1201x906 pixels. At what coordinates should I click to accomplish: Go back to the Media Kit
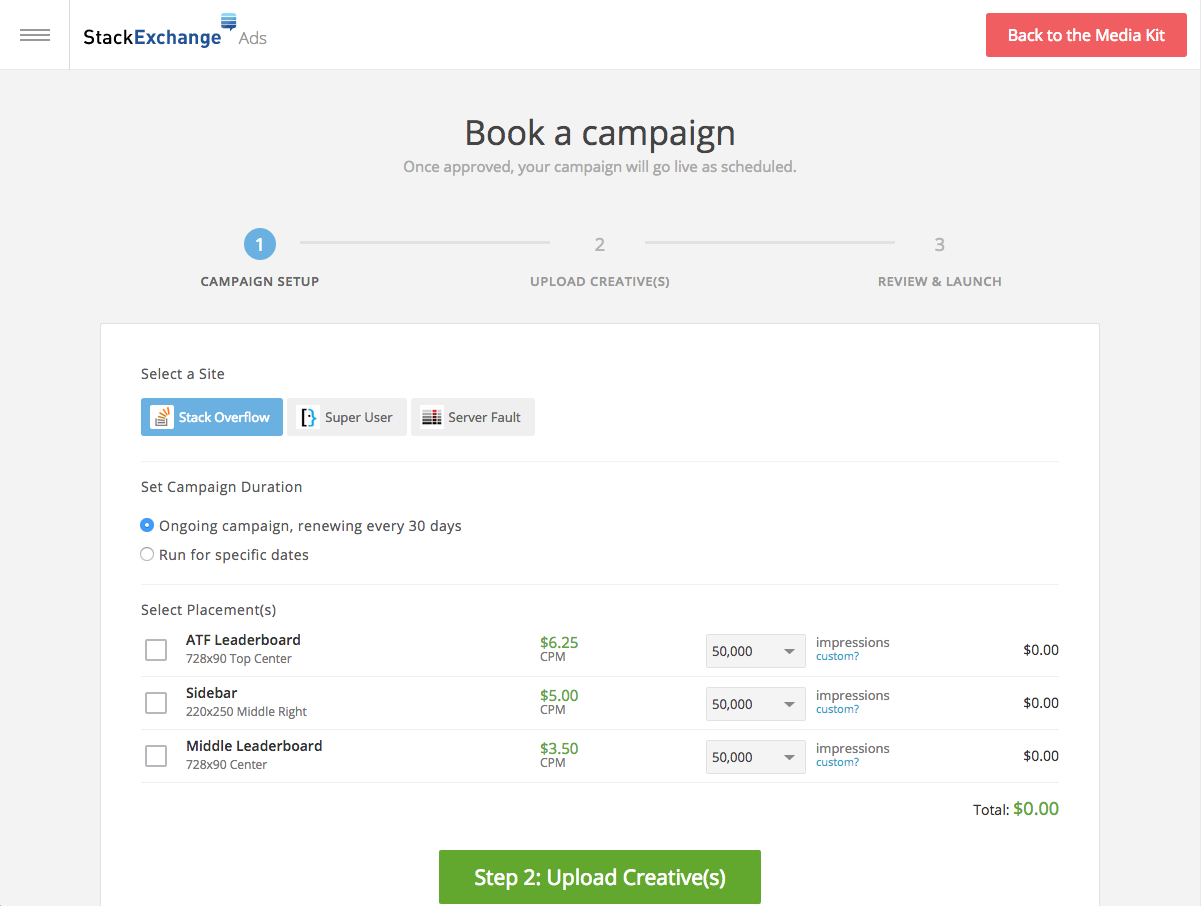click(1086, 35)
